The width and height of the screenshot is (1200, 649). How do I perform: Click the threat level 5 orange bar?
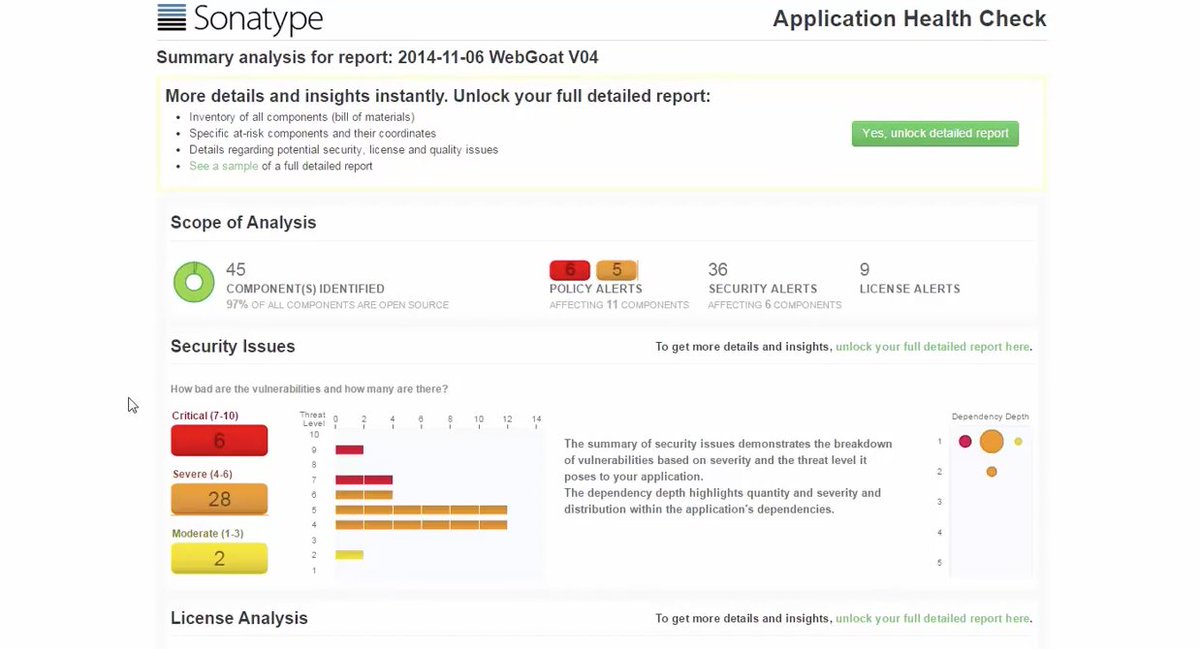[x=421, y=510]
